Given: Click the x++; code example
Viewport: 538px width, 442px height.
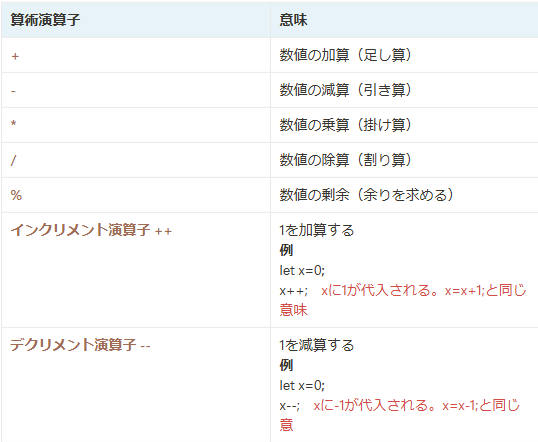Looking at the screenshot, I should click(x=293, y=291).
